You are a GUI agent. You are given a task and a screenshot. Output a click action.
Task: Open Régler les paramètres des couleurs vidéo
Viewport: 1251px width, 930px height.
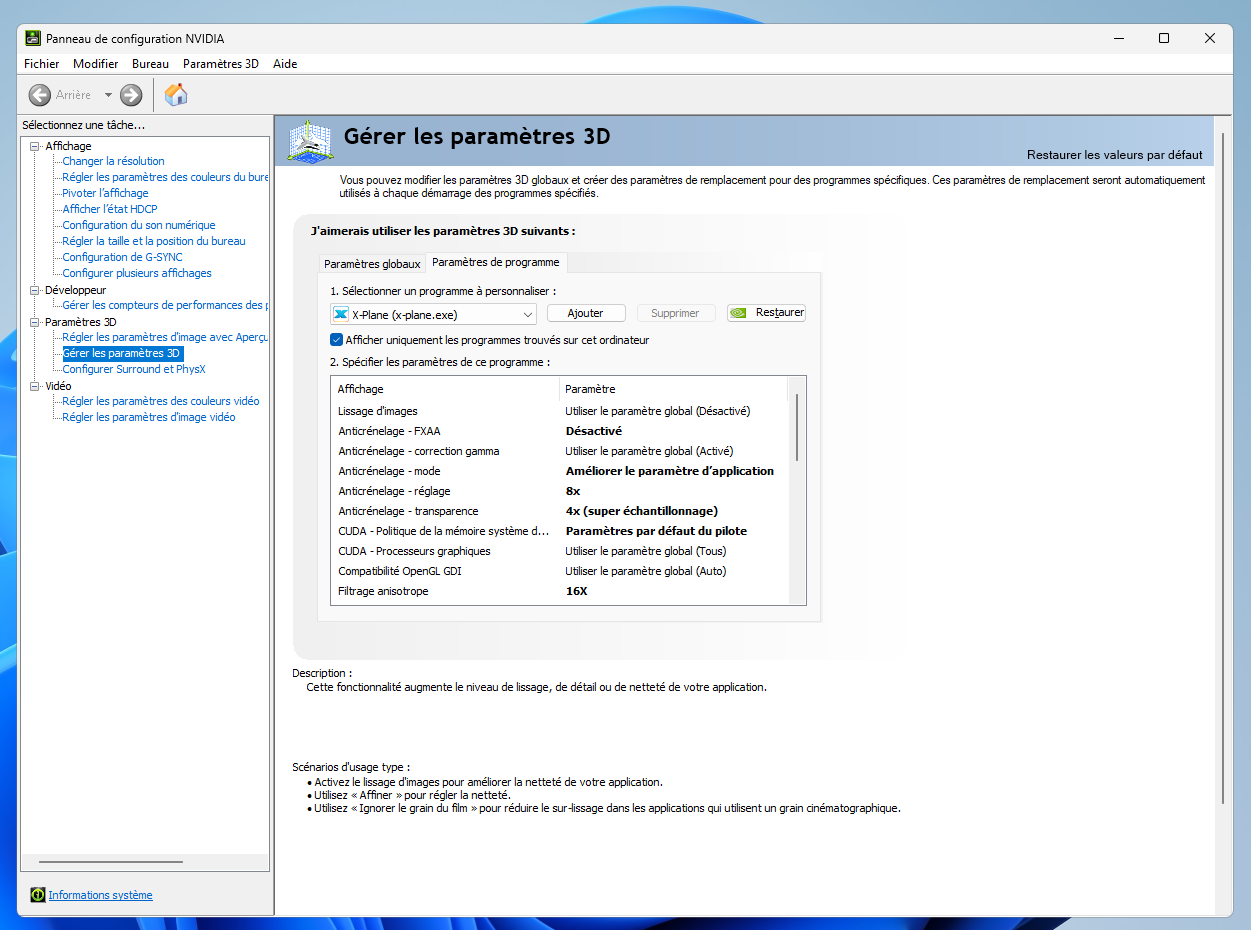pos(161,401)
